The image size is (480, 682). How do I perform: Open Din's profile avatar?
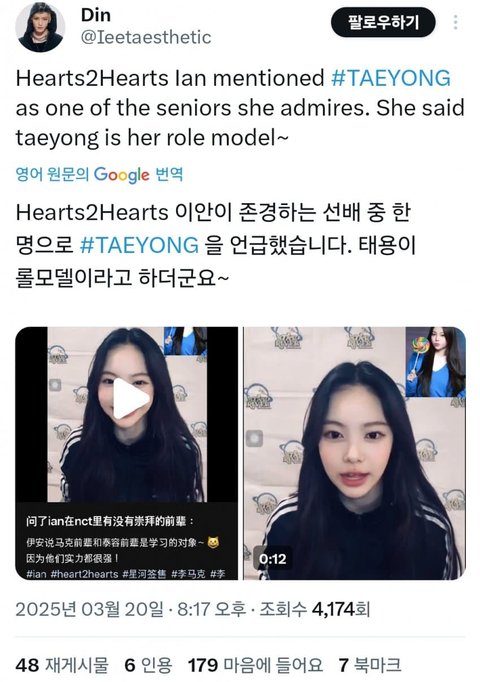point(40,27)
